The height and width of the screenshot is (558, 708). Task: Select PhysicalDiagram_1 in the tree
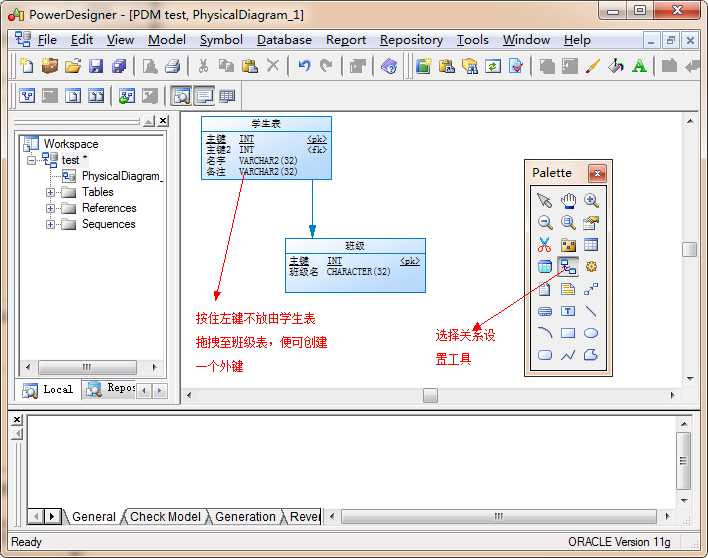pos(113,176)
